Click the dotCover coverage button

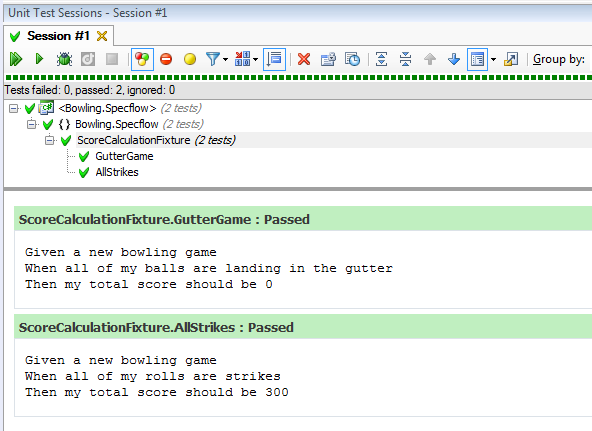coord(88,59)
